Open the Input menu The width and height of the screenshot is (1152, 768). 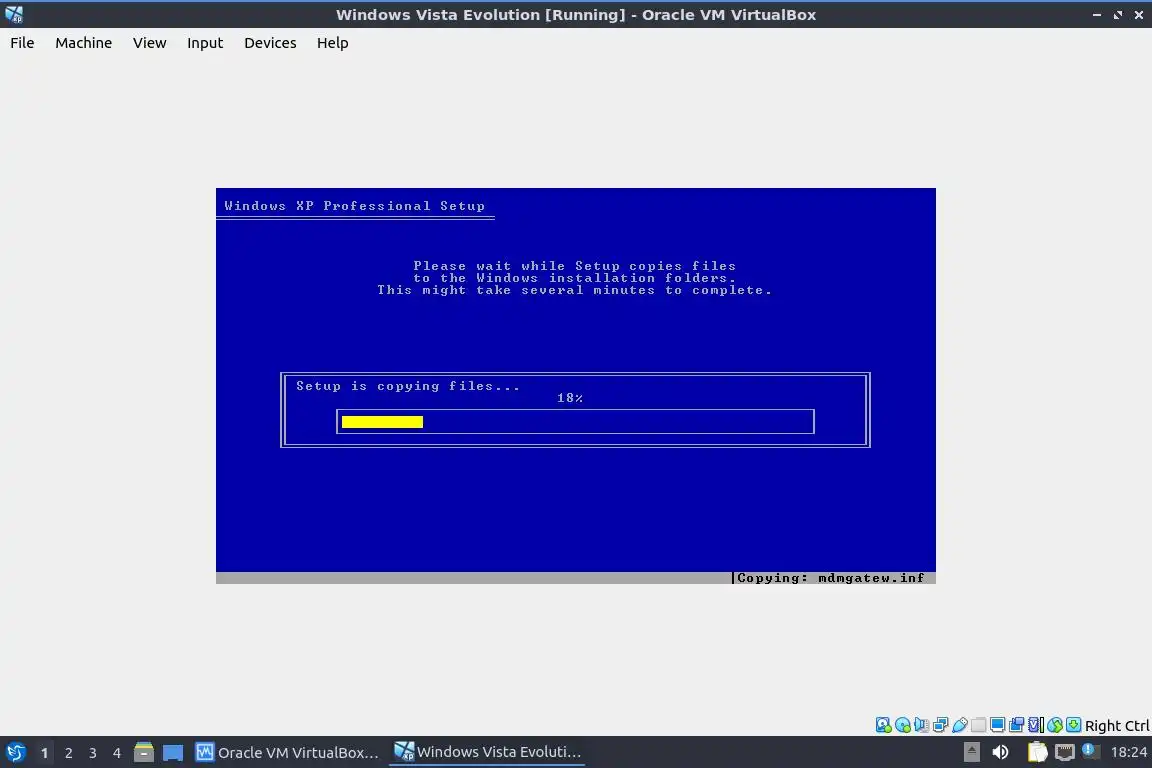click(x=204, y=43)
